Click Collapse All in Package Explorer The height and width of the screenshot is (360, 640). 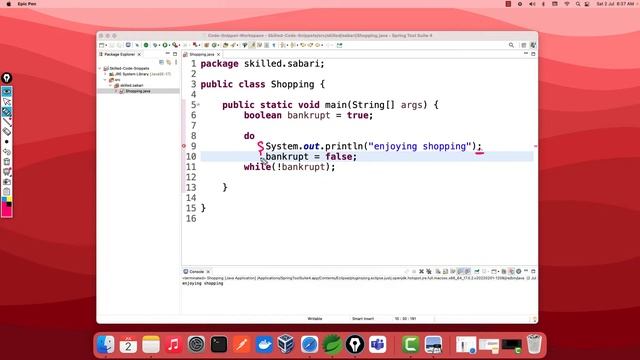[162, 62]
